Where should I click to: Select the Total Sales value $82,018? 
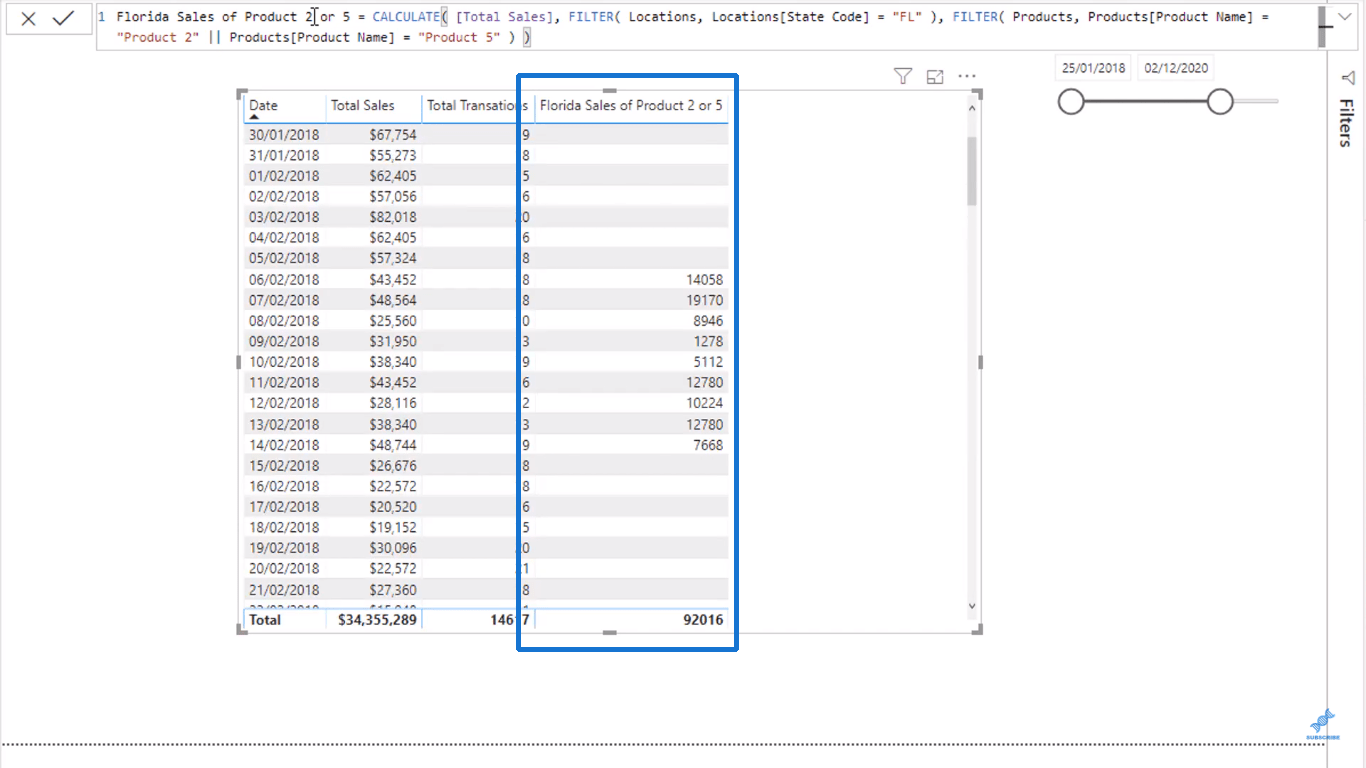pyautogui.click(x=392, y=217)
